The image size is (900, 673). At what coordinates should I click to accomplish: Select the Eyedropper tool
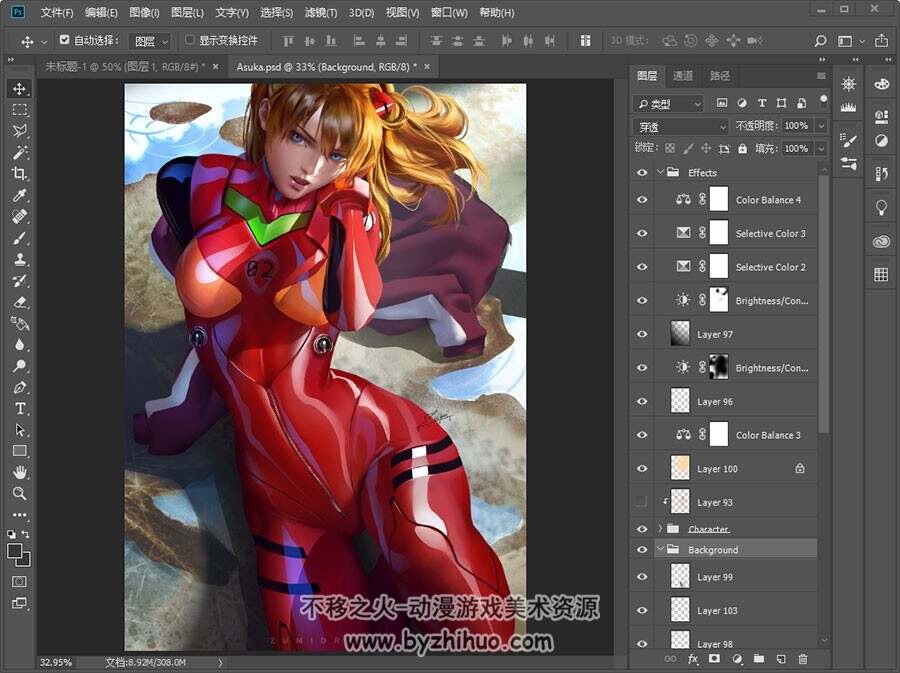click(20, 196)
